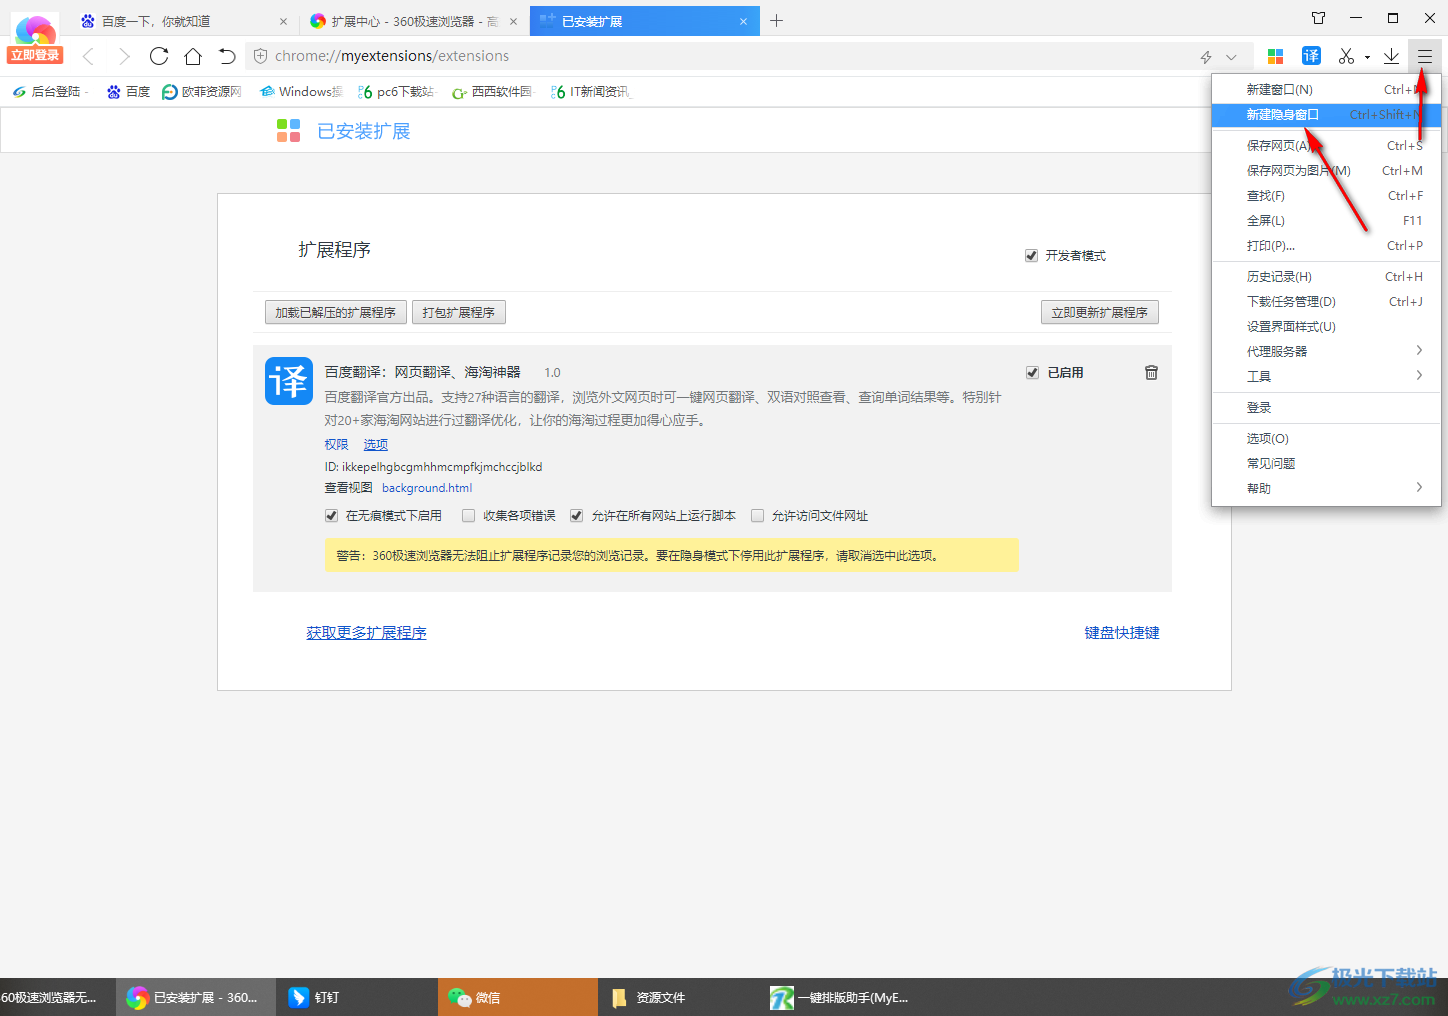The height and width of the screenshot is (1016, 1448).
Task: Open 西西软件园 bookmark
Action: (x=493, y=92)
